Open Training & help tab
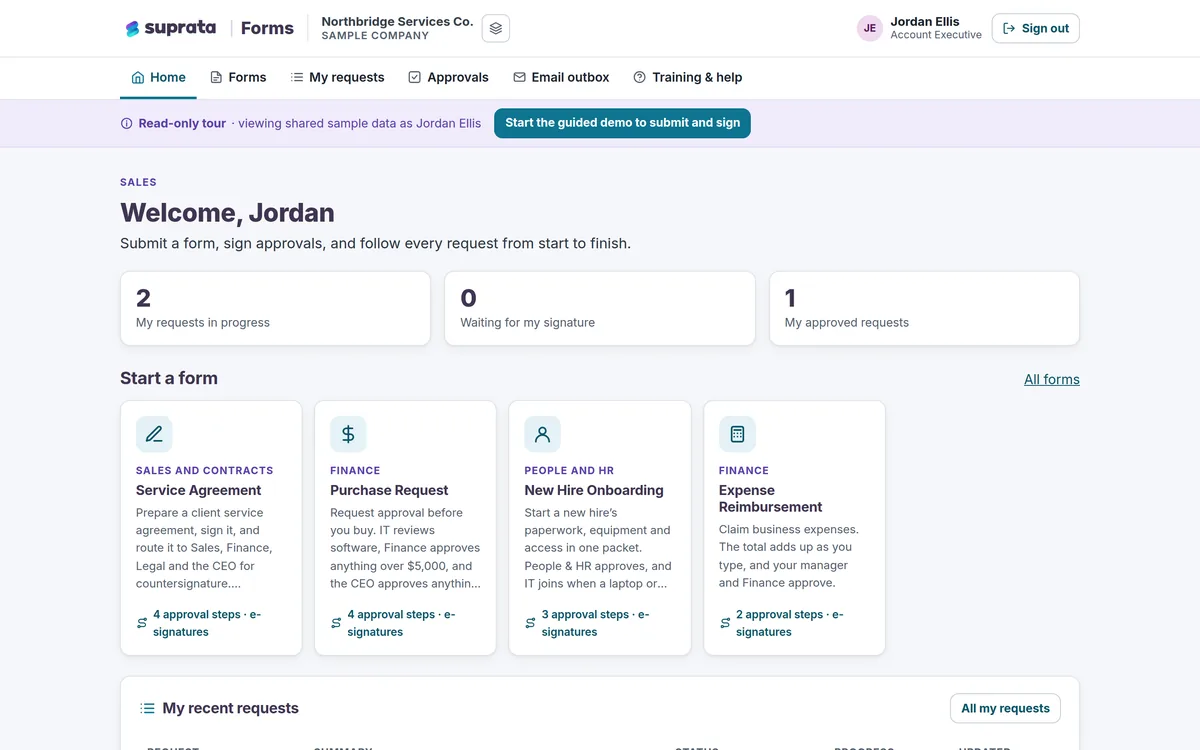The width and height of the screenshot is (1200, 750). [x=687, y=77]
